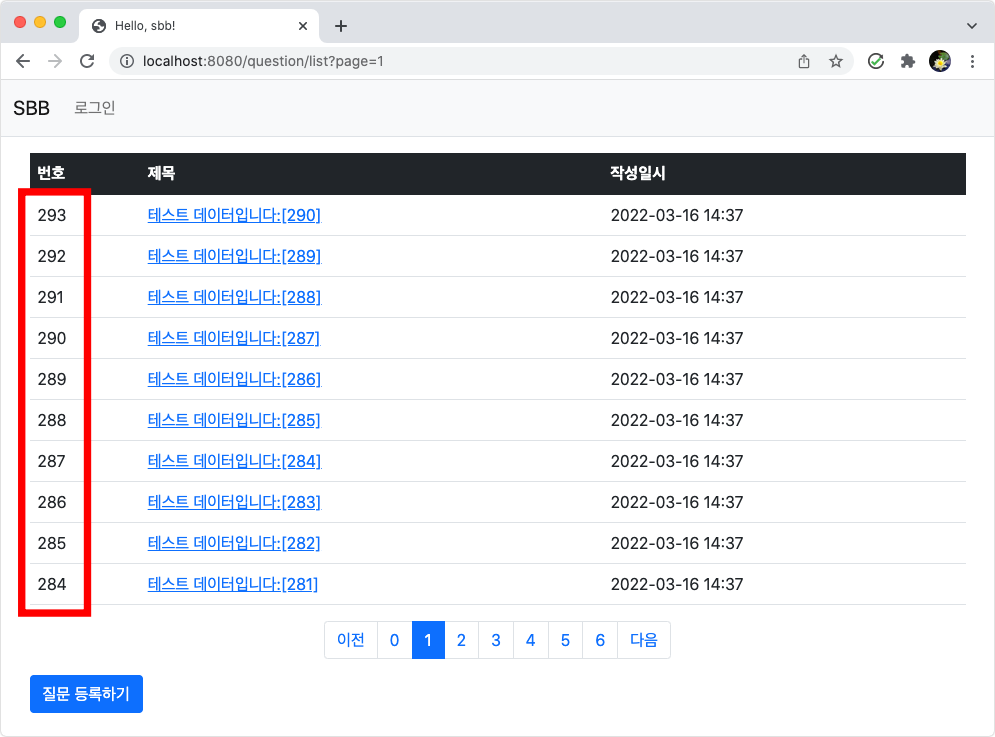995x737 pixels.
Task: Open the Extensions puzzle icon
Action: click(x=908, y=61)
